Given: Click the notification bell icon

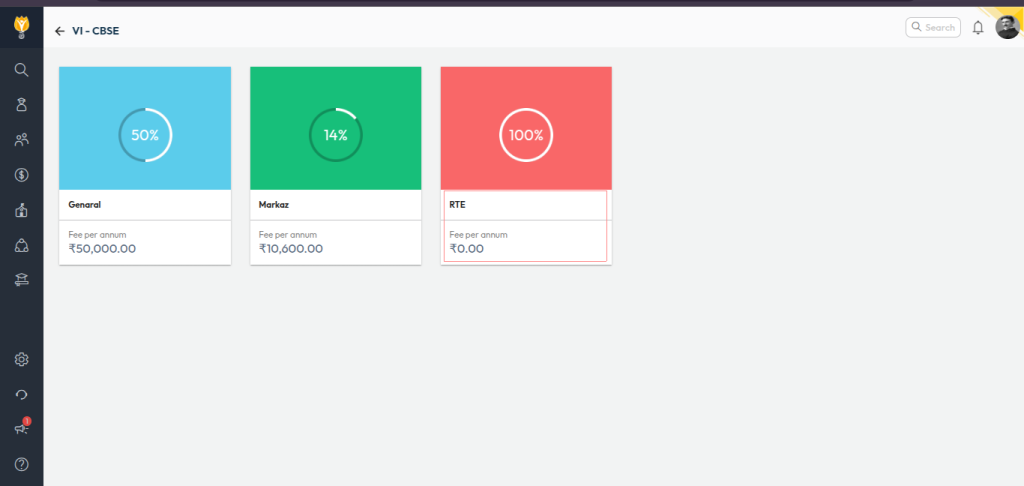Looking at the screenshot, I should [x=978, y=28].
